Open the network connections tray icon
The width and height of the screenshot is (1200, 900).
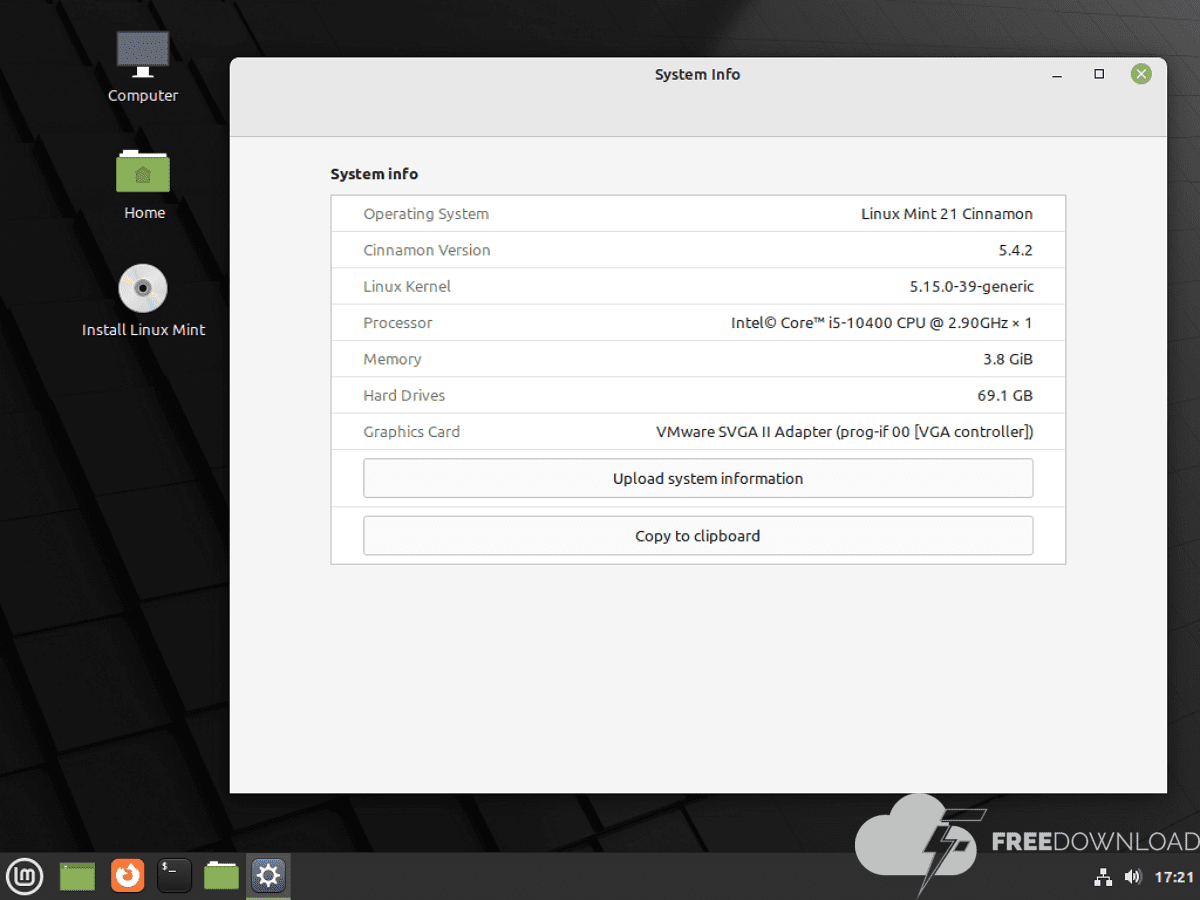coord(1103,877)
